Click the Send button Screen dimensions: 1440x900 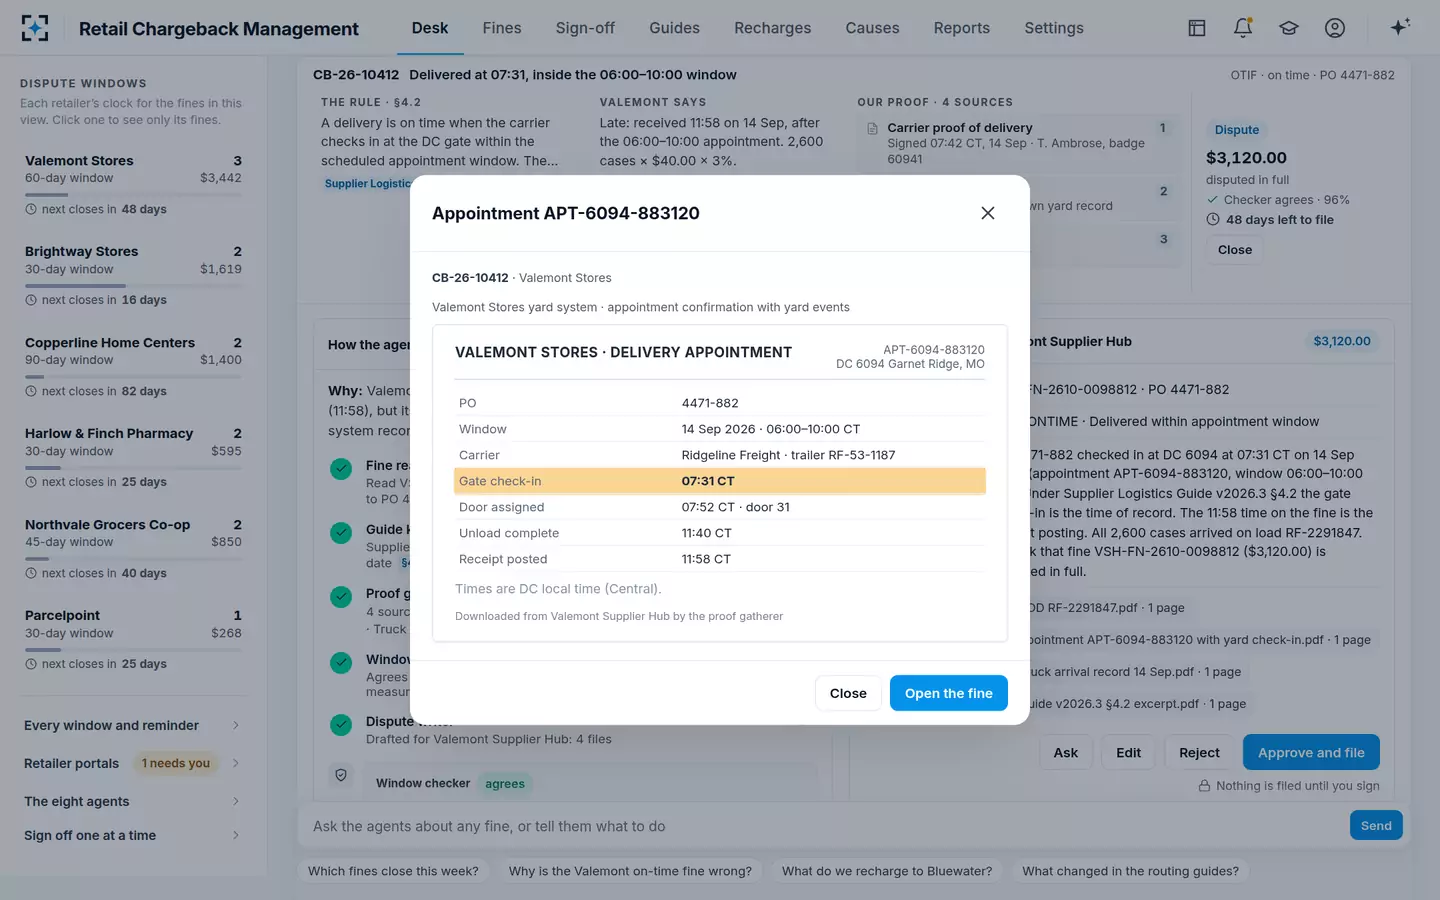1376,825
